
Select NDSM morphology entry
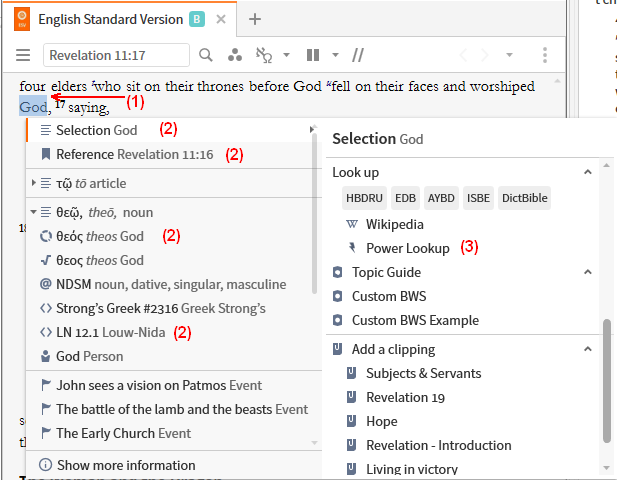coord(172,284)
